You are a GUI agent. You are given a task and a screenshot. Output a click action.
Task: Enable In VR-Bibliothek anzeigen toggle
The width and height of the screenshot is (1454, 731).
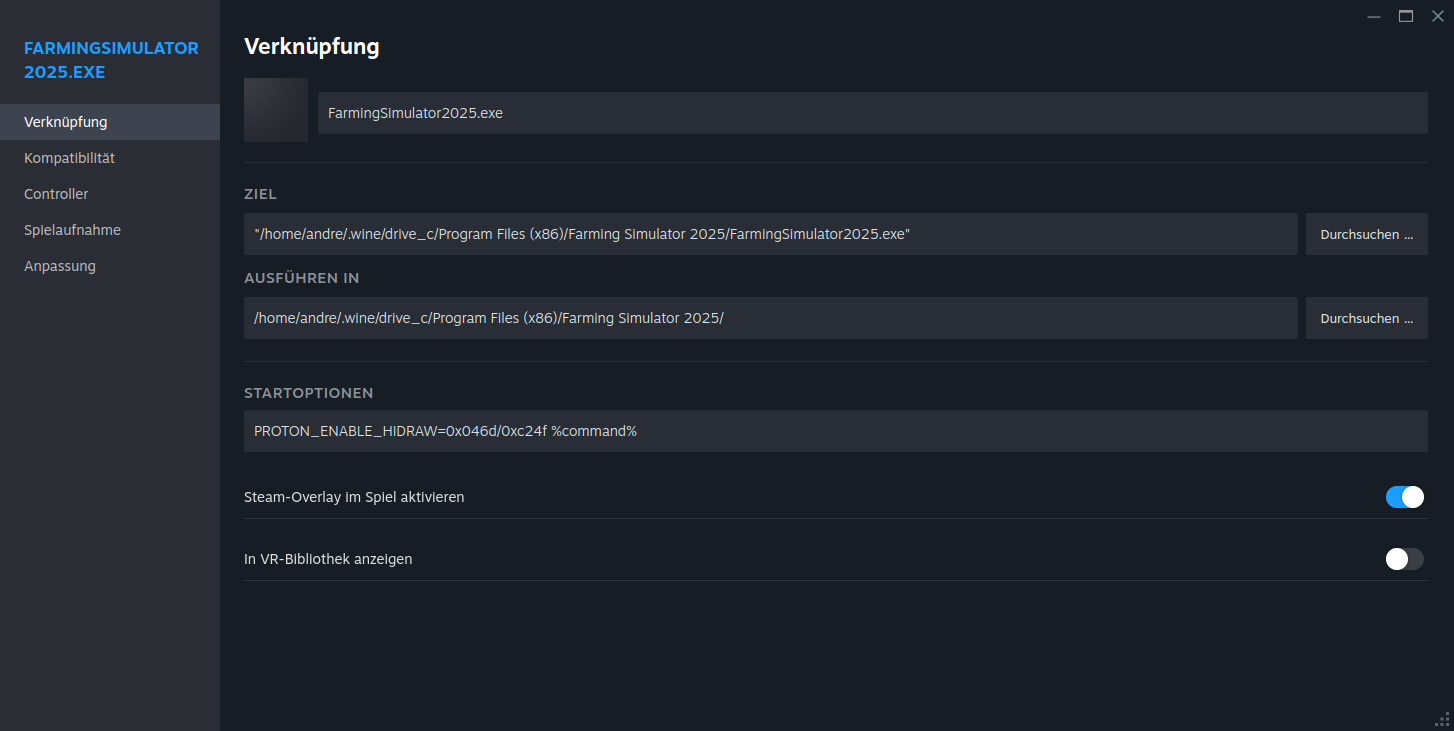click(x=1404, y=559)
